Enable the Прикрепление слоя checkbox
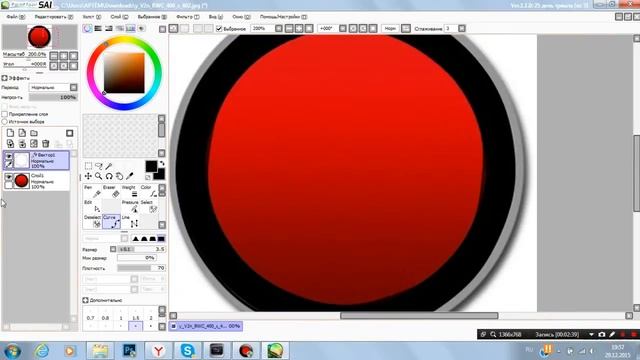640x360 pixels. pyautogui.click(x=5, y=114)
